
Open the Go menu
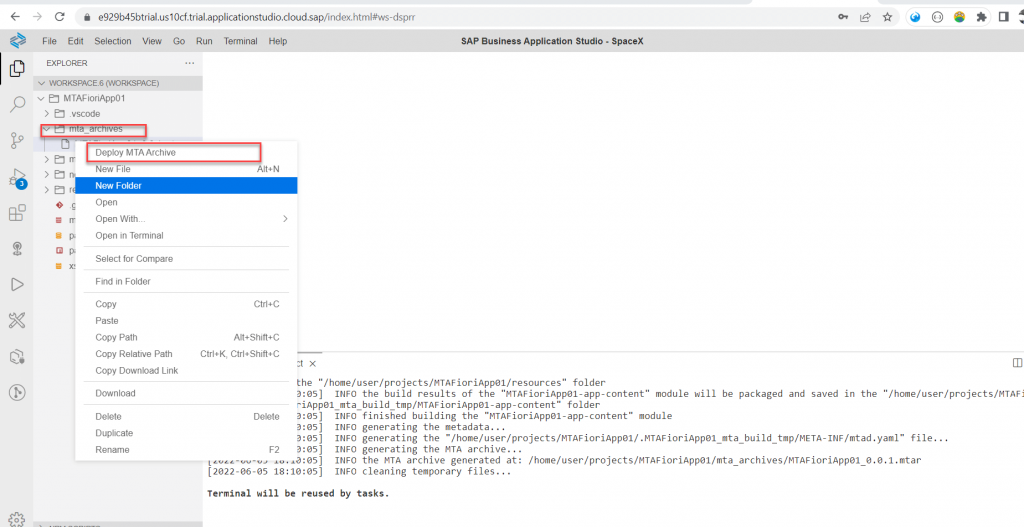pyautogui.click(x=179, y=40)
